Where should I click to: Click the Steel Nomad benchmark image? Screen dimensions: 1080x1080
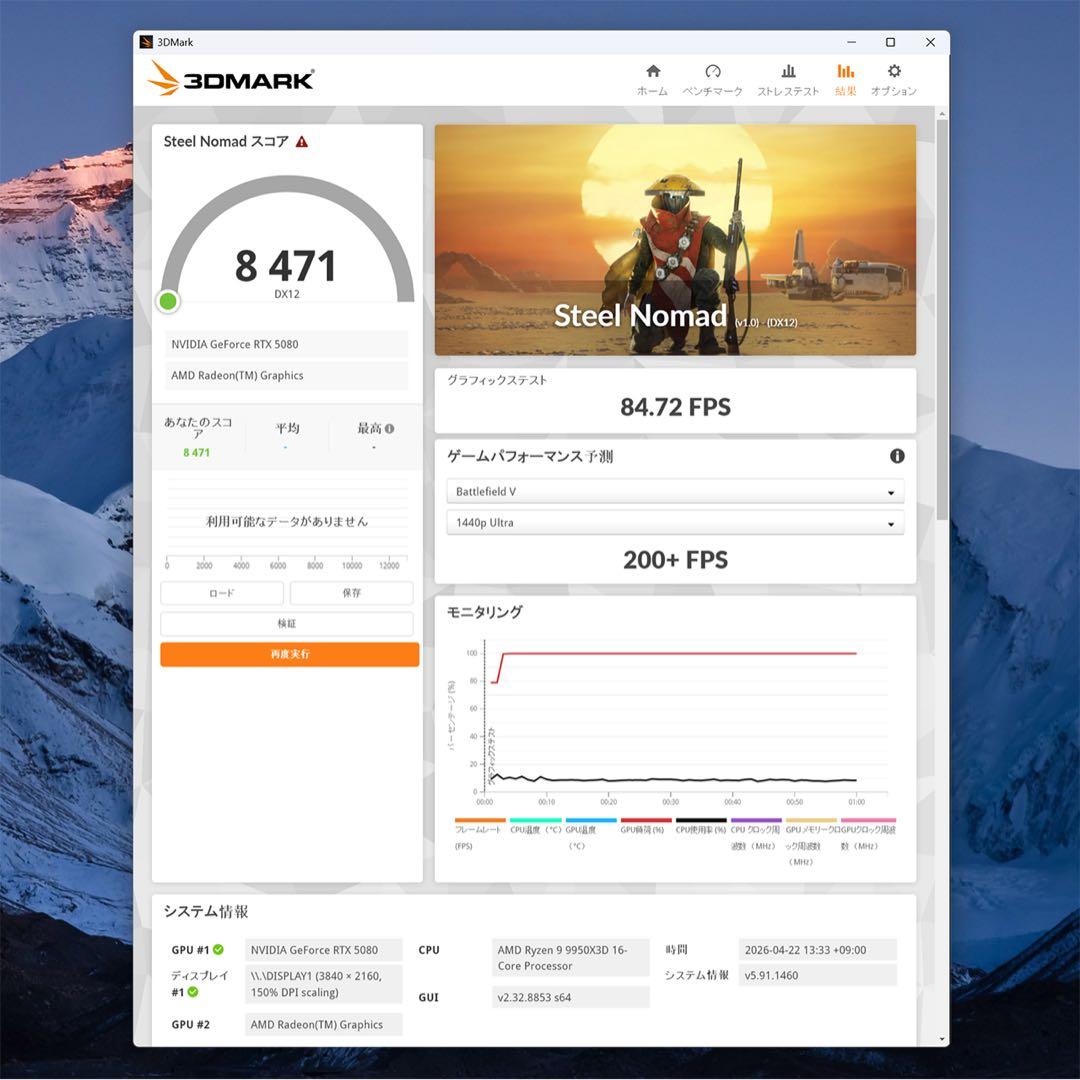(675, 240)
